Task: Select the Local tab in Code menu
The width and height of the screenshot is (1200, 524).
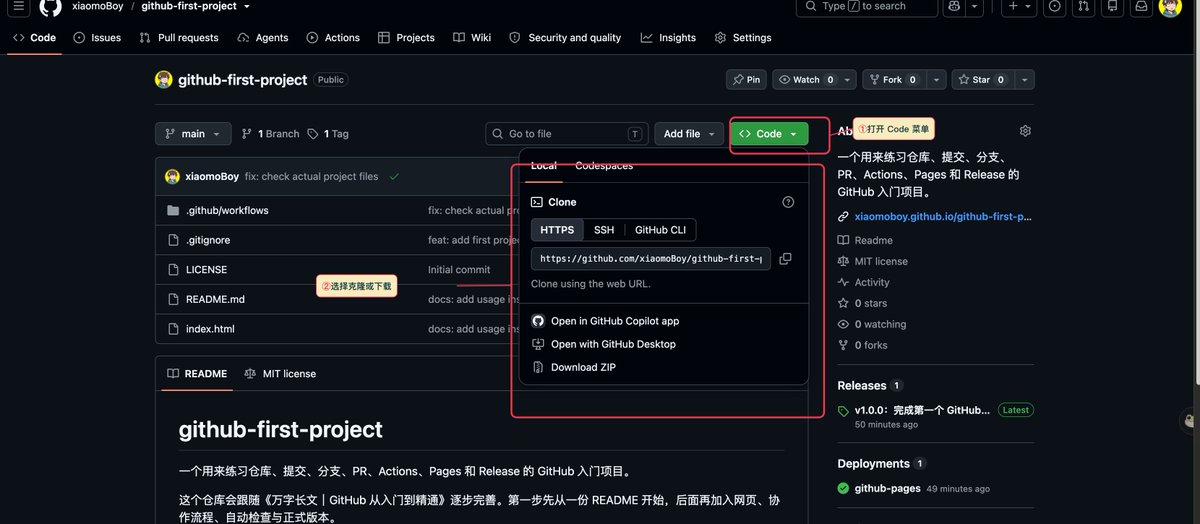Action: pyautogui.click(x=544, y=166)
